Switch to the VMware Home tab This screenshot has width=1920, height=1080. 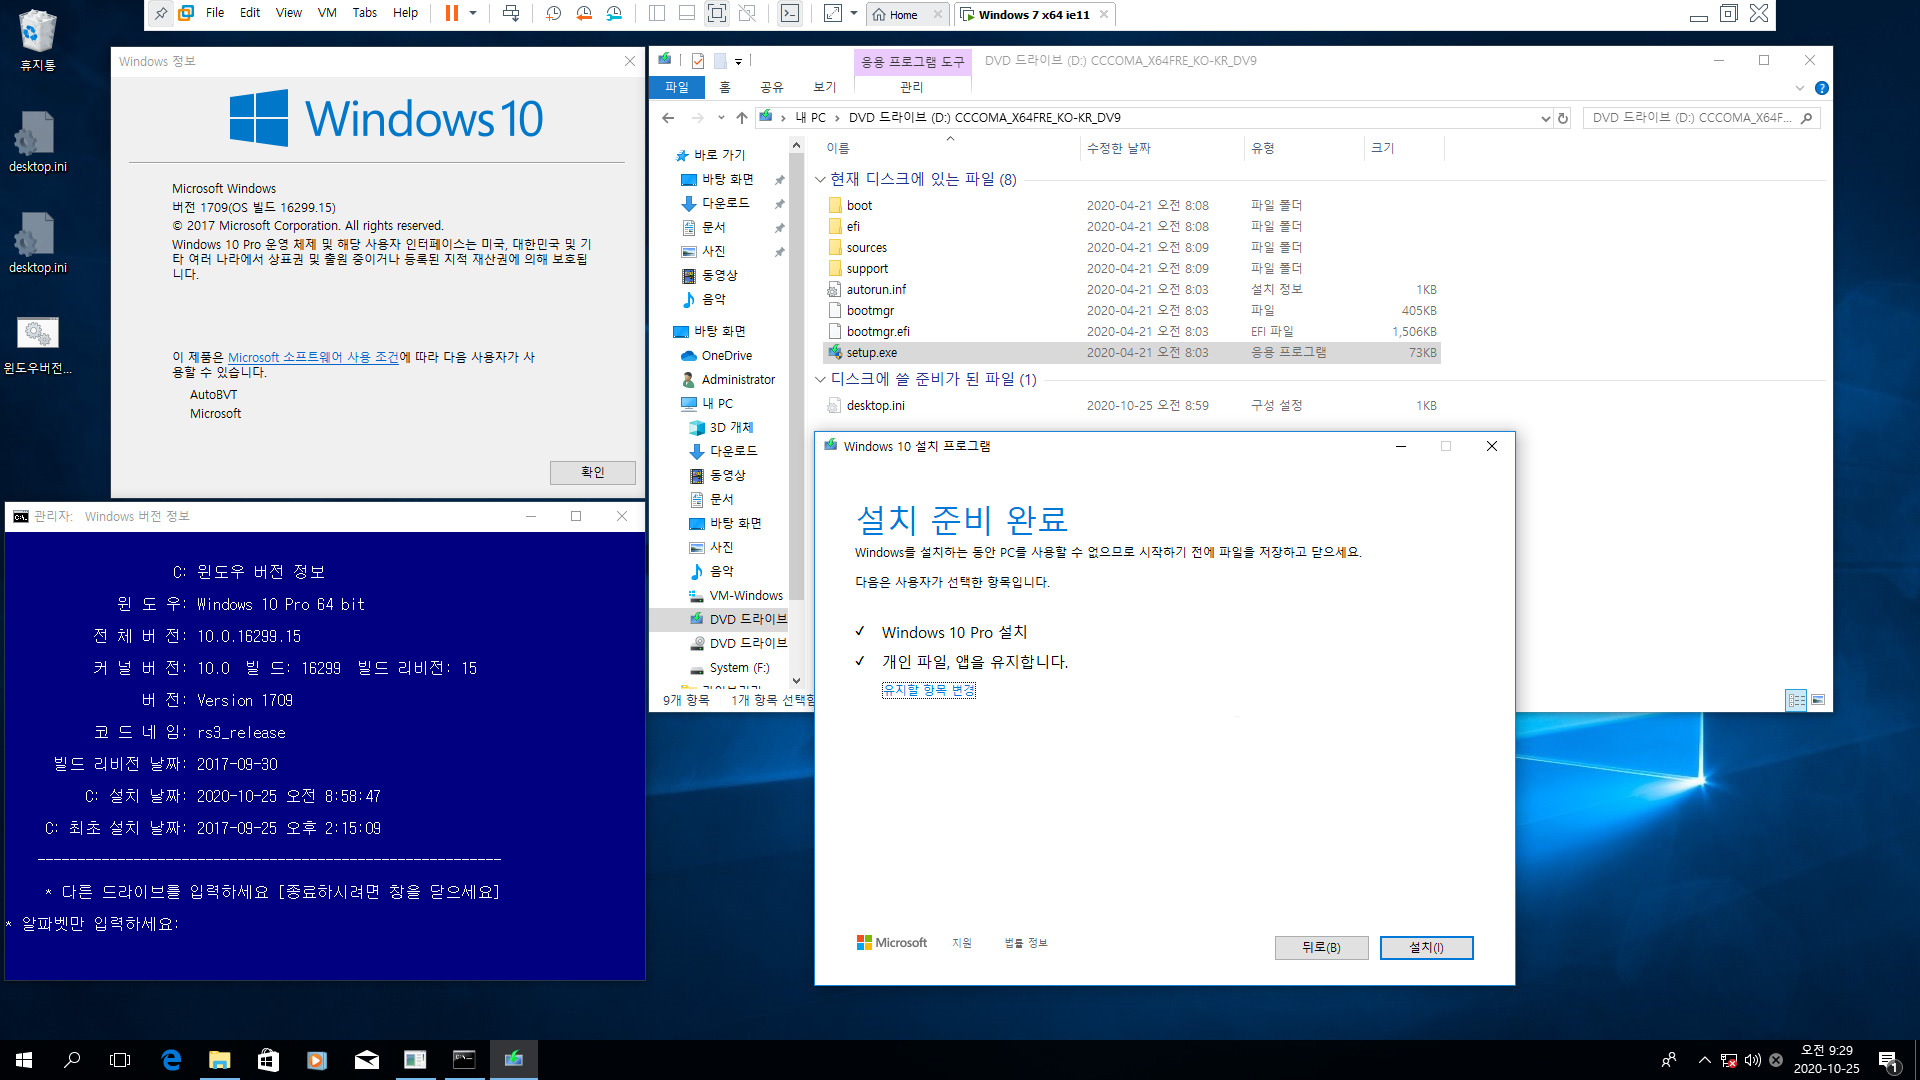coord(906,15)
